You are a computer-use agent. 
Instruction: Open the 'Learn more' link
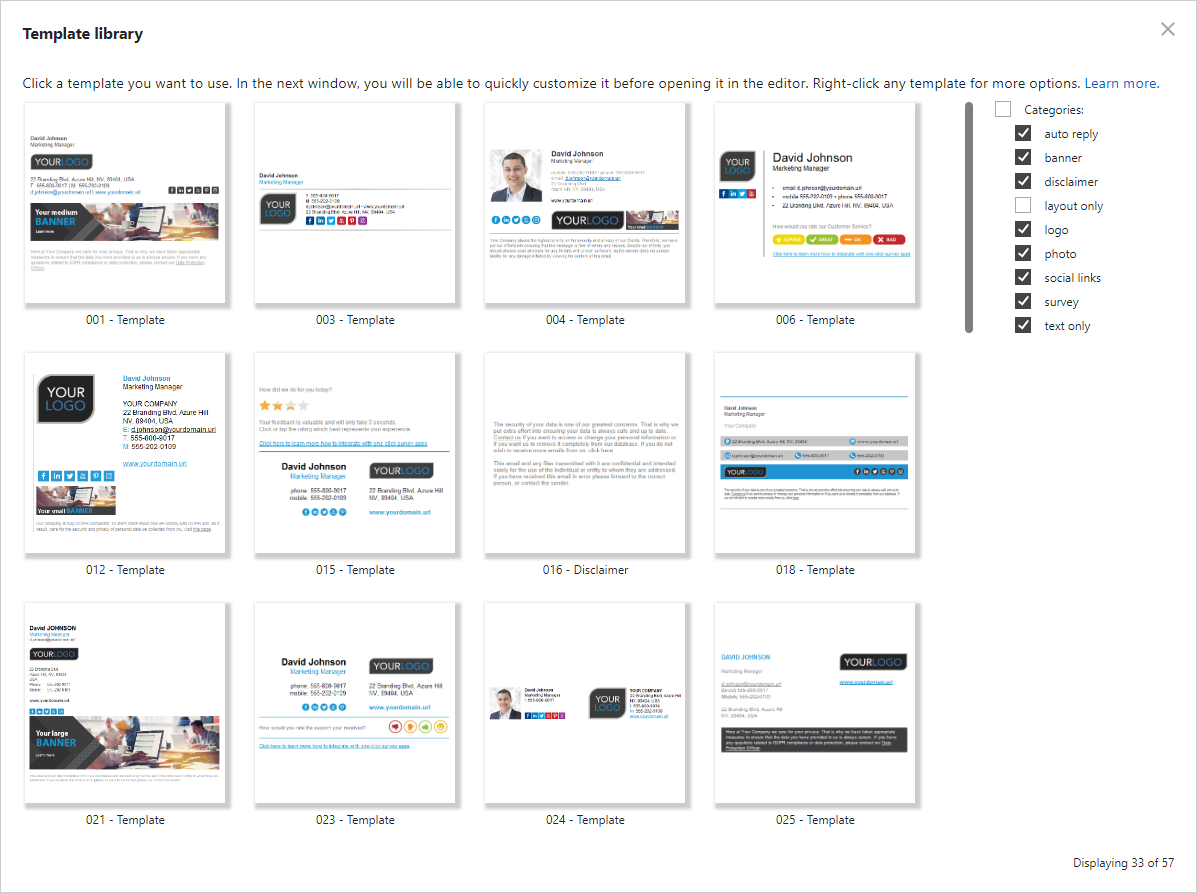click(1122, 83)
